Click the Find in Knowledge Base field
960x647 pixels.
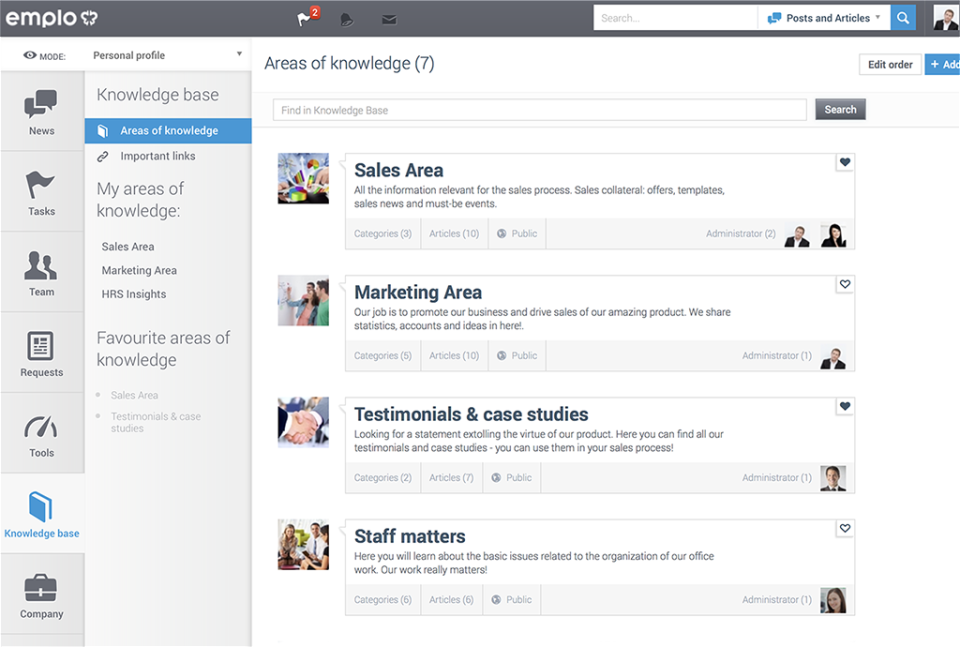[x=540, y=109]
